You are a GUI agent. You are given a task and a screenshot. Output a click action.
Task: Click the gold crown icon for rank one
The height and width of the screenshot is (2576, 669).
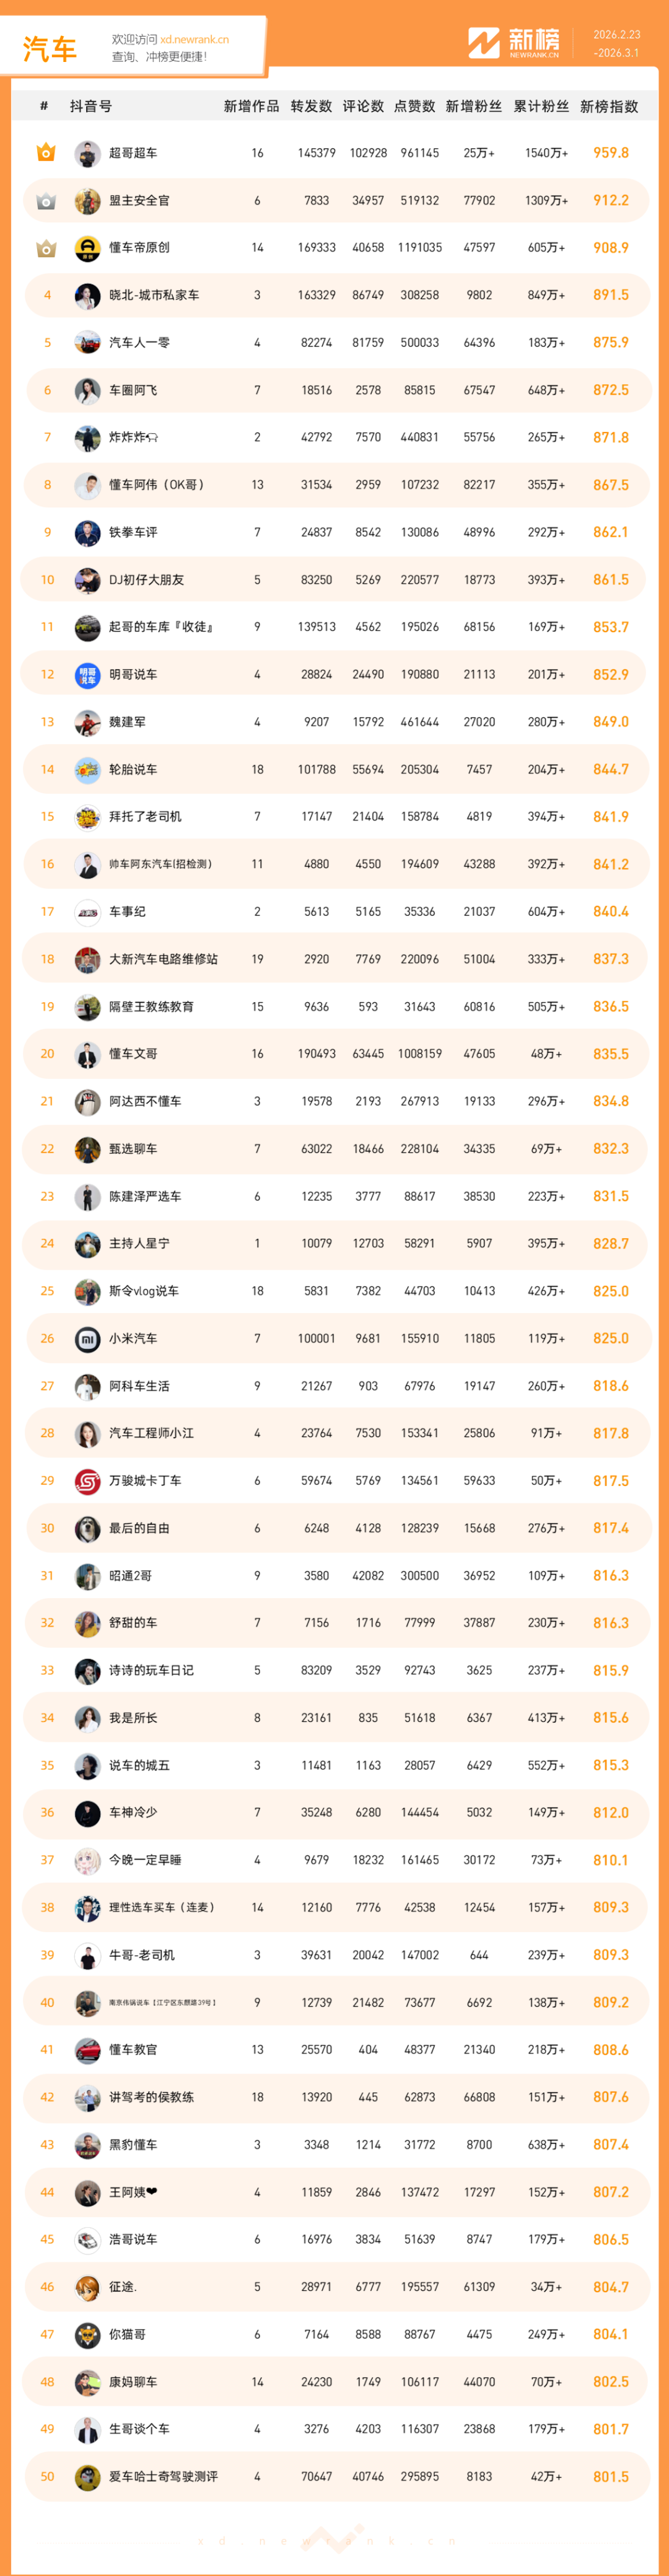point(46,153)
